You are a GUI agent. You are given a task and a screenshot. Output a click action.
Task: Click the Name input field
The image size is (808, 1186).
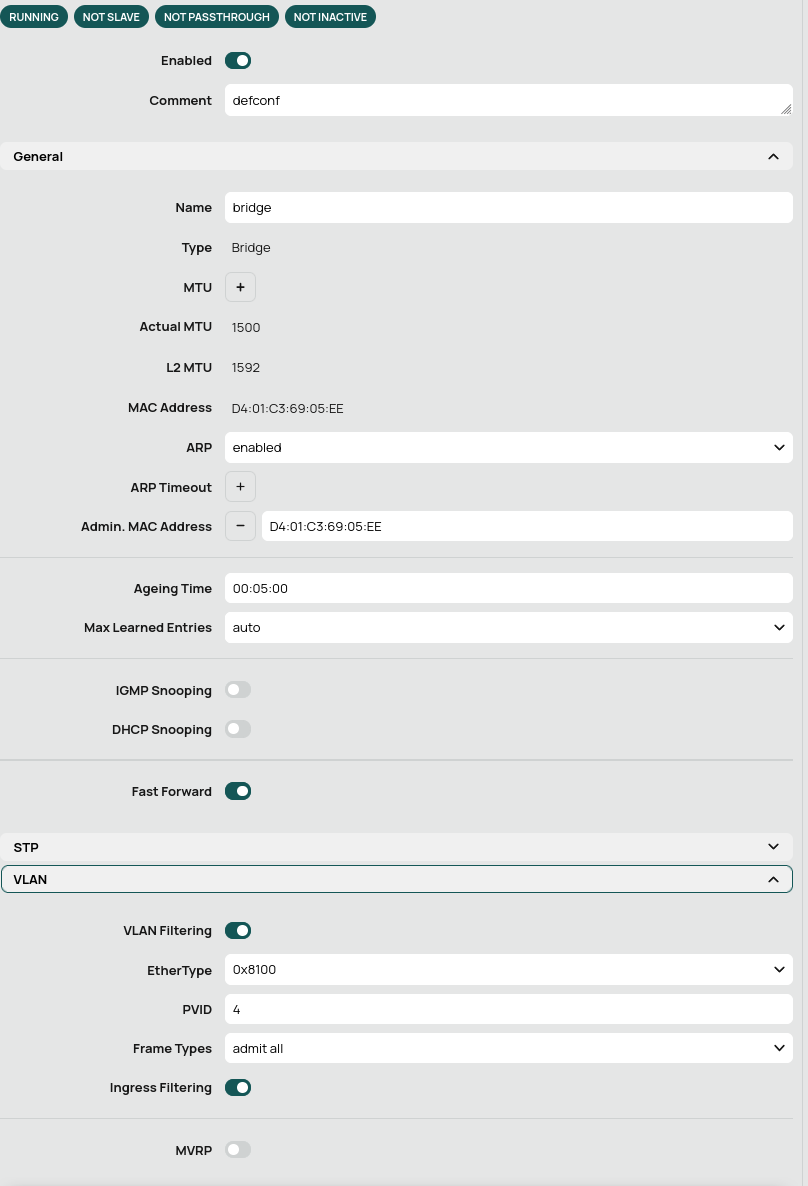tap(508, 208)
